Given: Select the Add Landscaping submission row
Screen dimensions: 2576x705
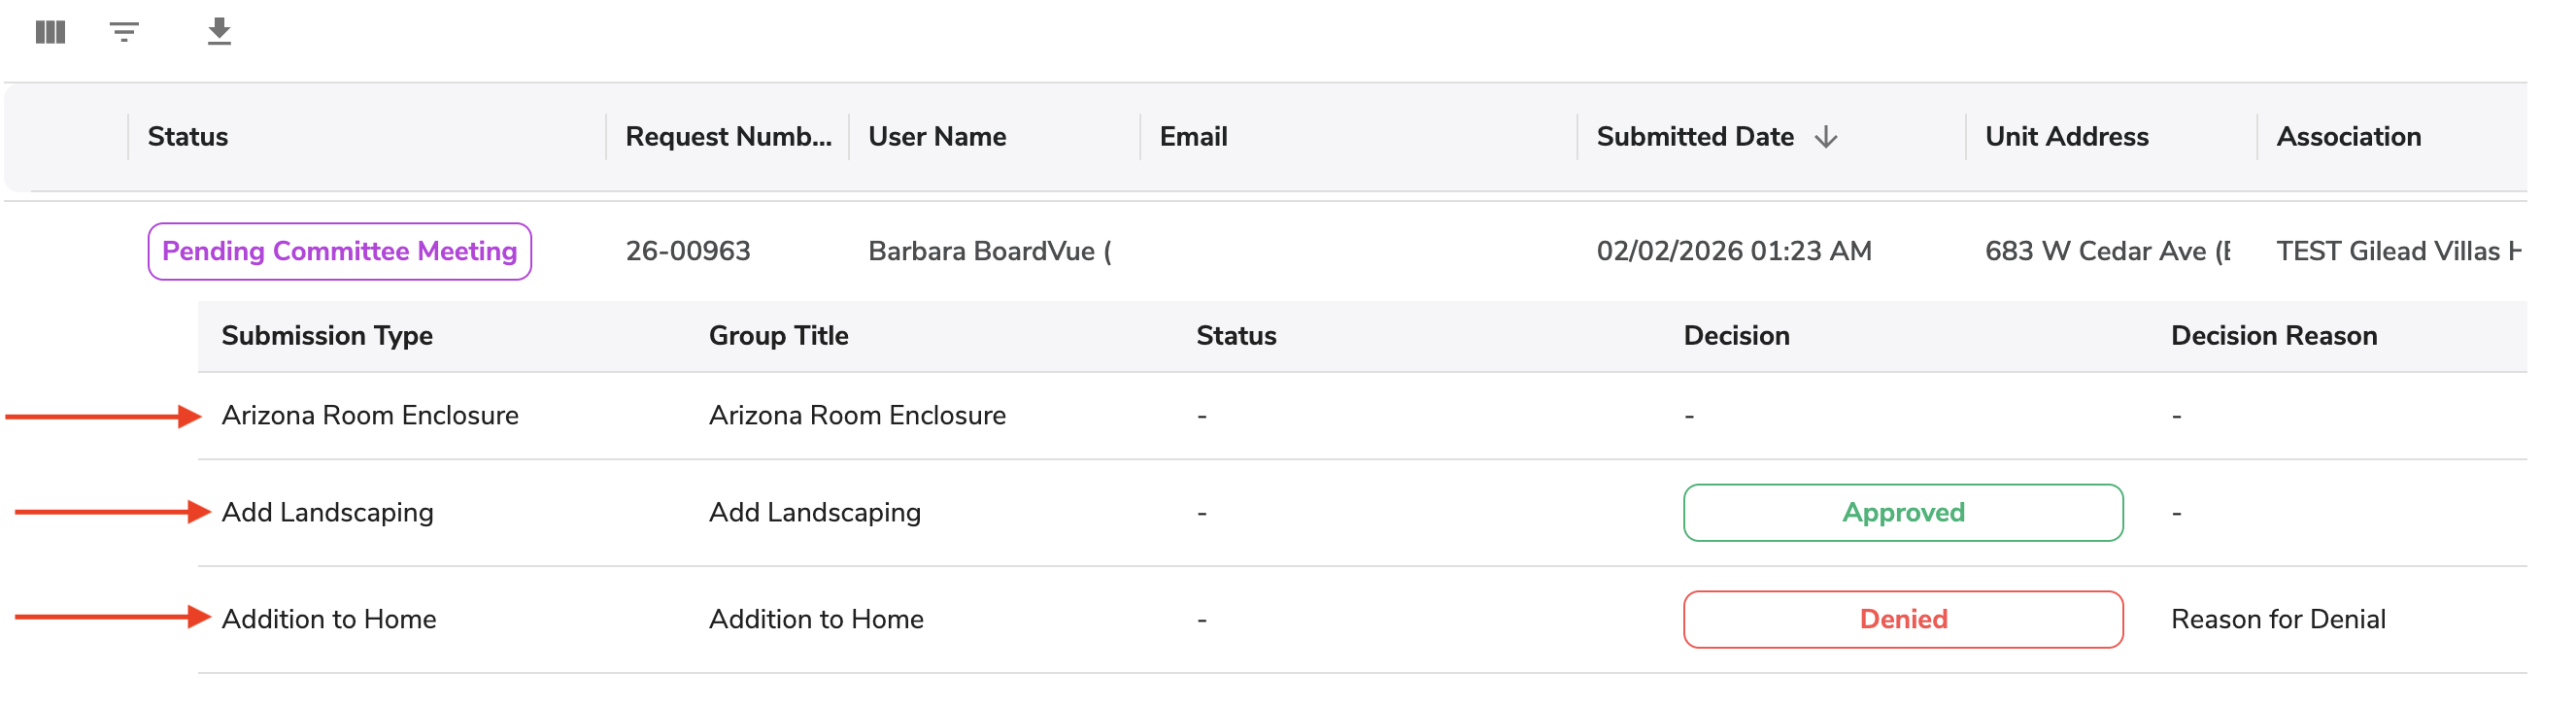Looking at the screenshot, I should click(x=1362, y=513).
